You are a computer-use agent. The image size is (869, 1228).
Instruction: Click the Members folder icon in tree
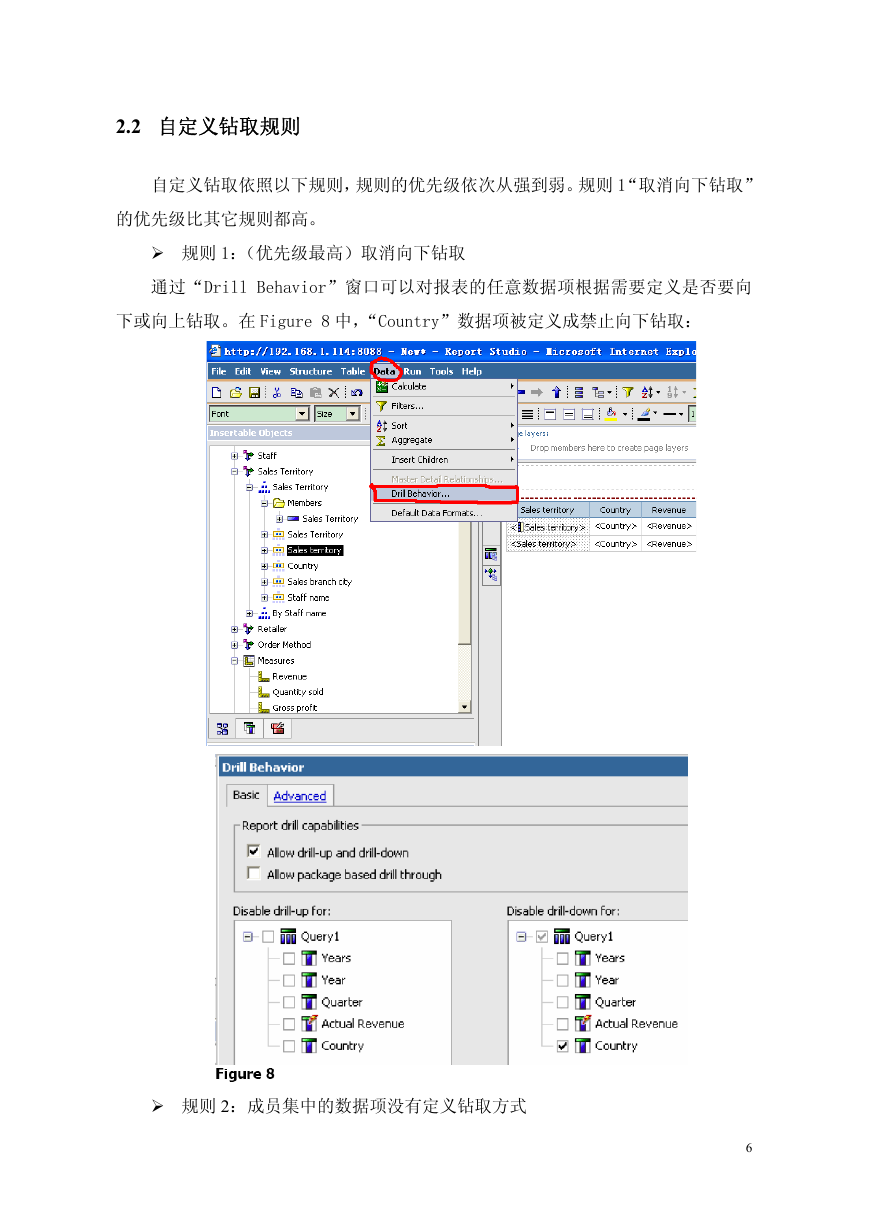pyautogui.click(x=279, y=503)
